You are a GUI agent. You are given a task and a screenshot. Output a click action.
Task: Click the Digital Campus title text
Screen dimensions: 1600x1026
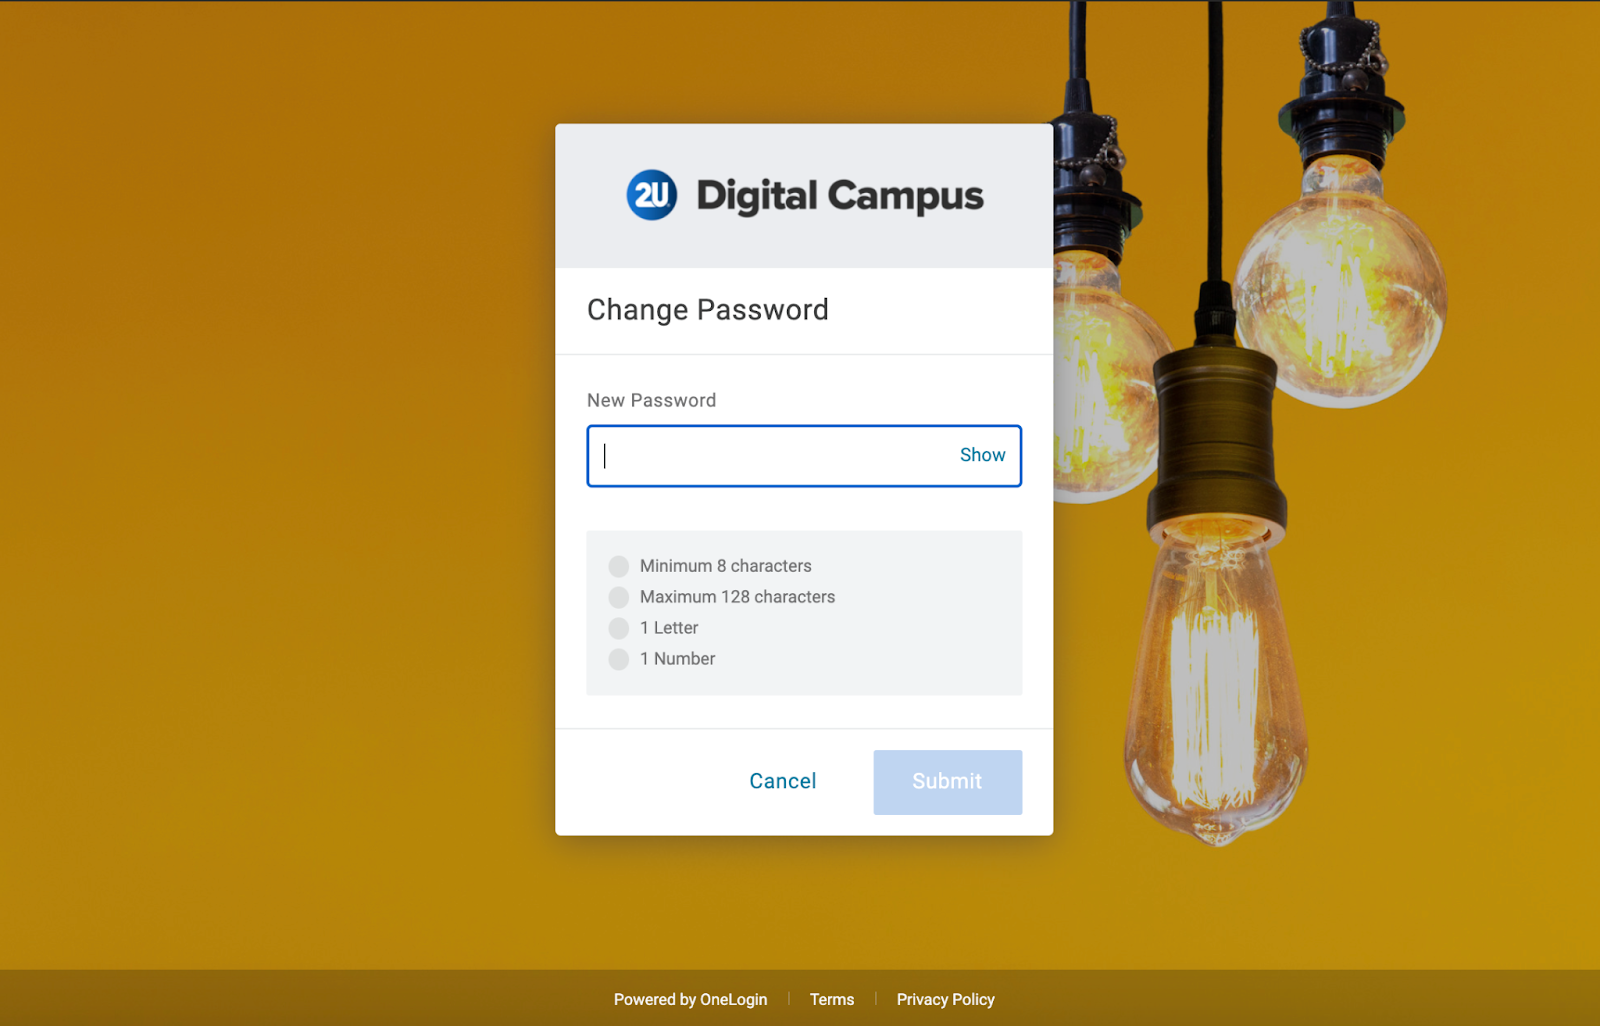[840, 197]
